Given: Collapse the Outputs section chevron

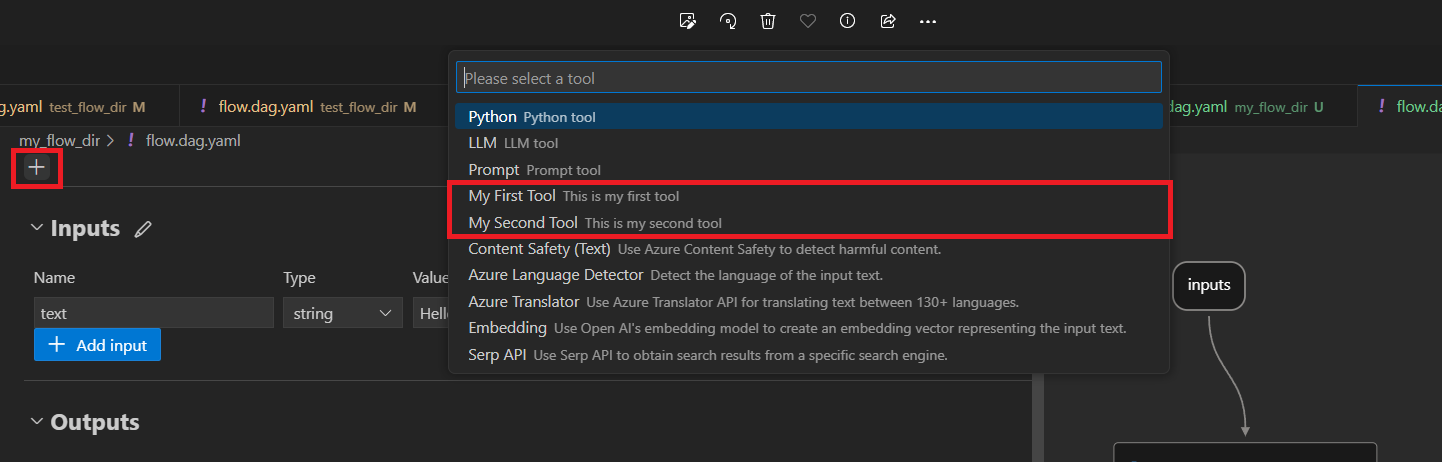Looking at the screenshot, I should pyautogui.click(x=36, y=422).
